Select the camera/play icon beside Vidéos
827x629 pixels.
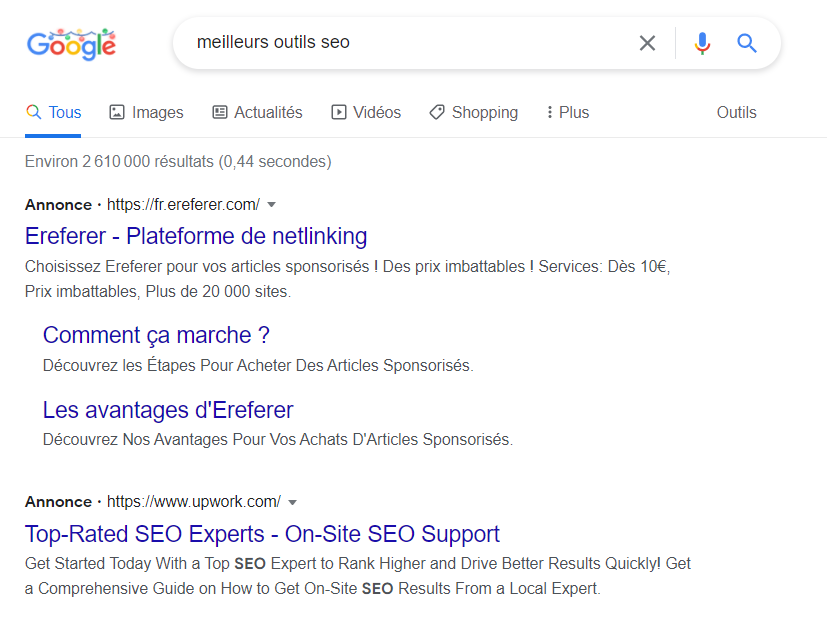click(x=337, y=112)
